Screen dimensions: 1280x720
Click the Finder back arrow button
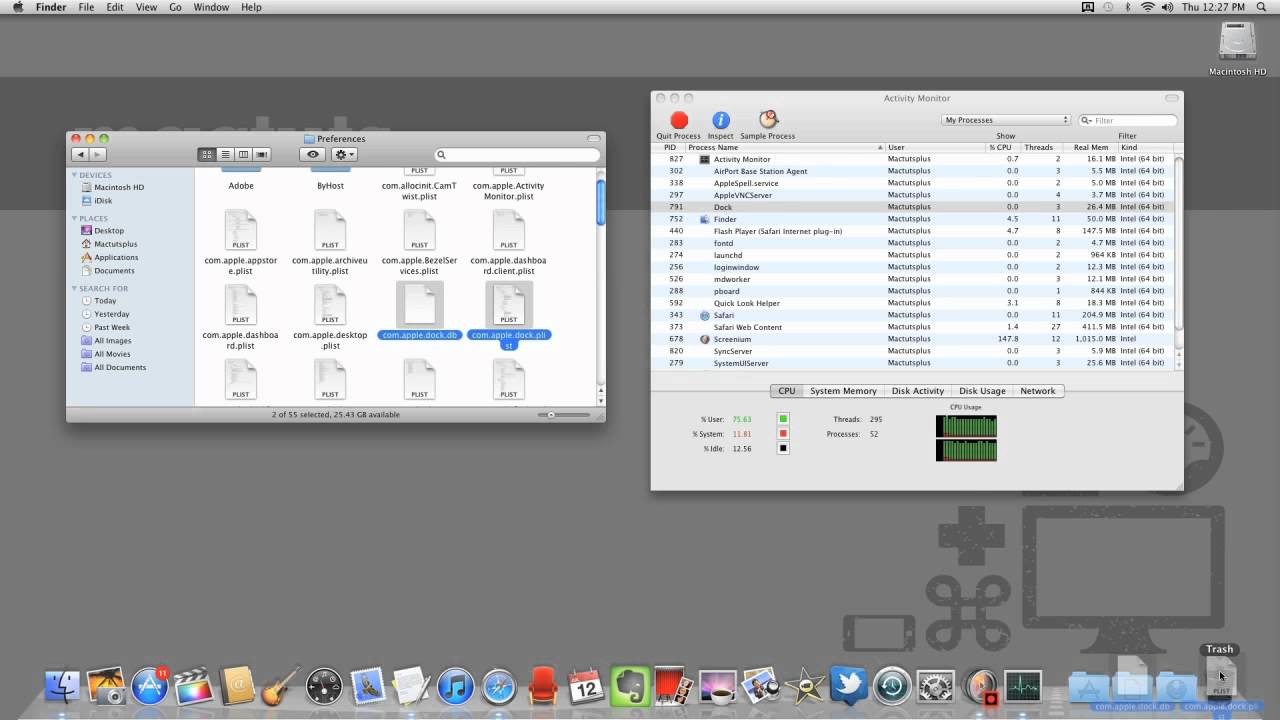coord(80,154)
